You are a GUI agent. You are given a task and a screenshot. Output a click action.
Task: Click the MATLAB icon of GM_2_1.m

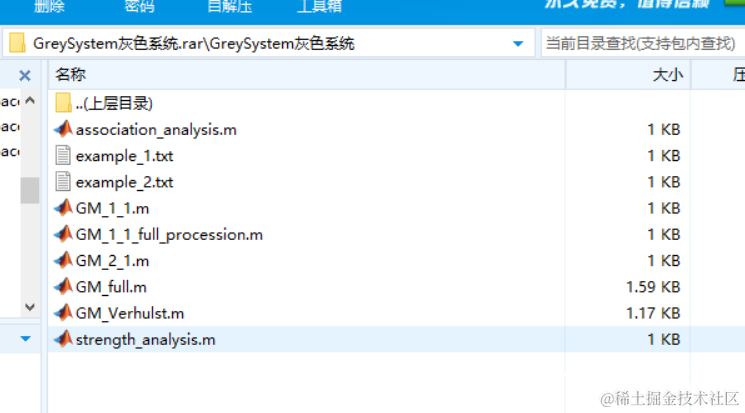coord(63,260)
